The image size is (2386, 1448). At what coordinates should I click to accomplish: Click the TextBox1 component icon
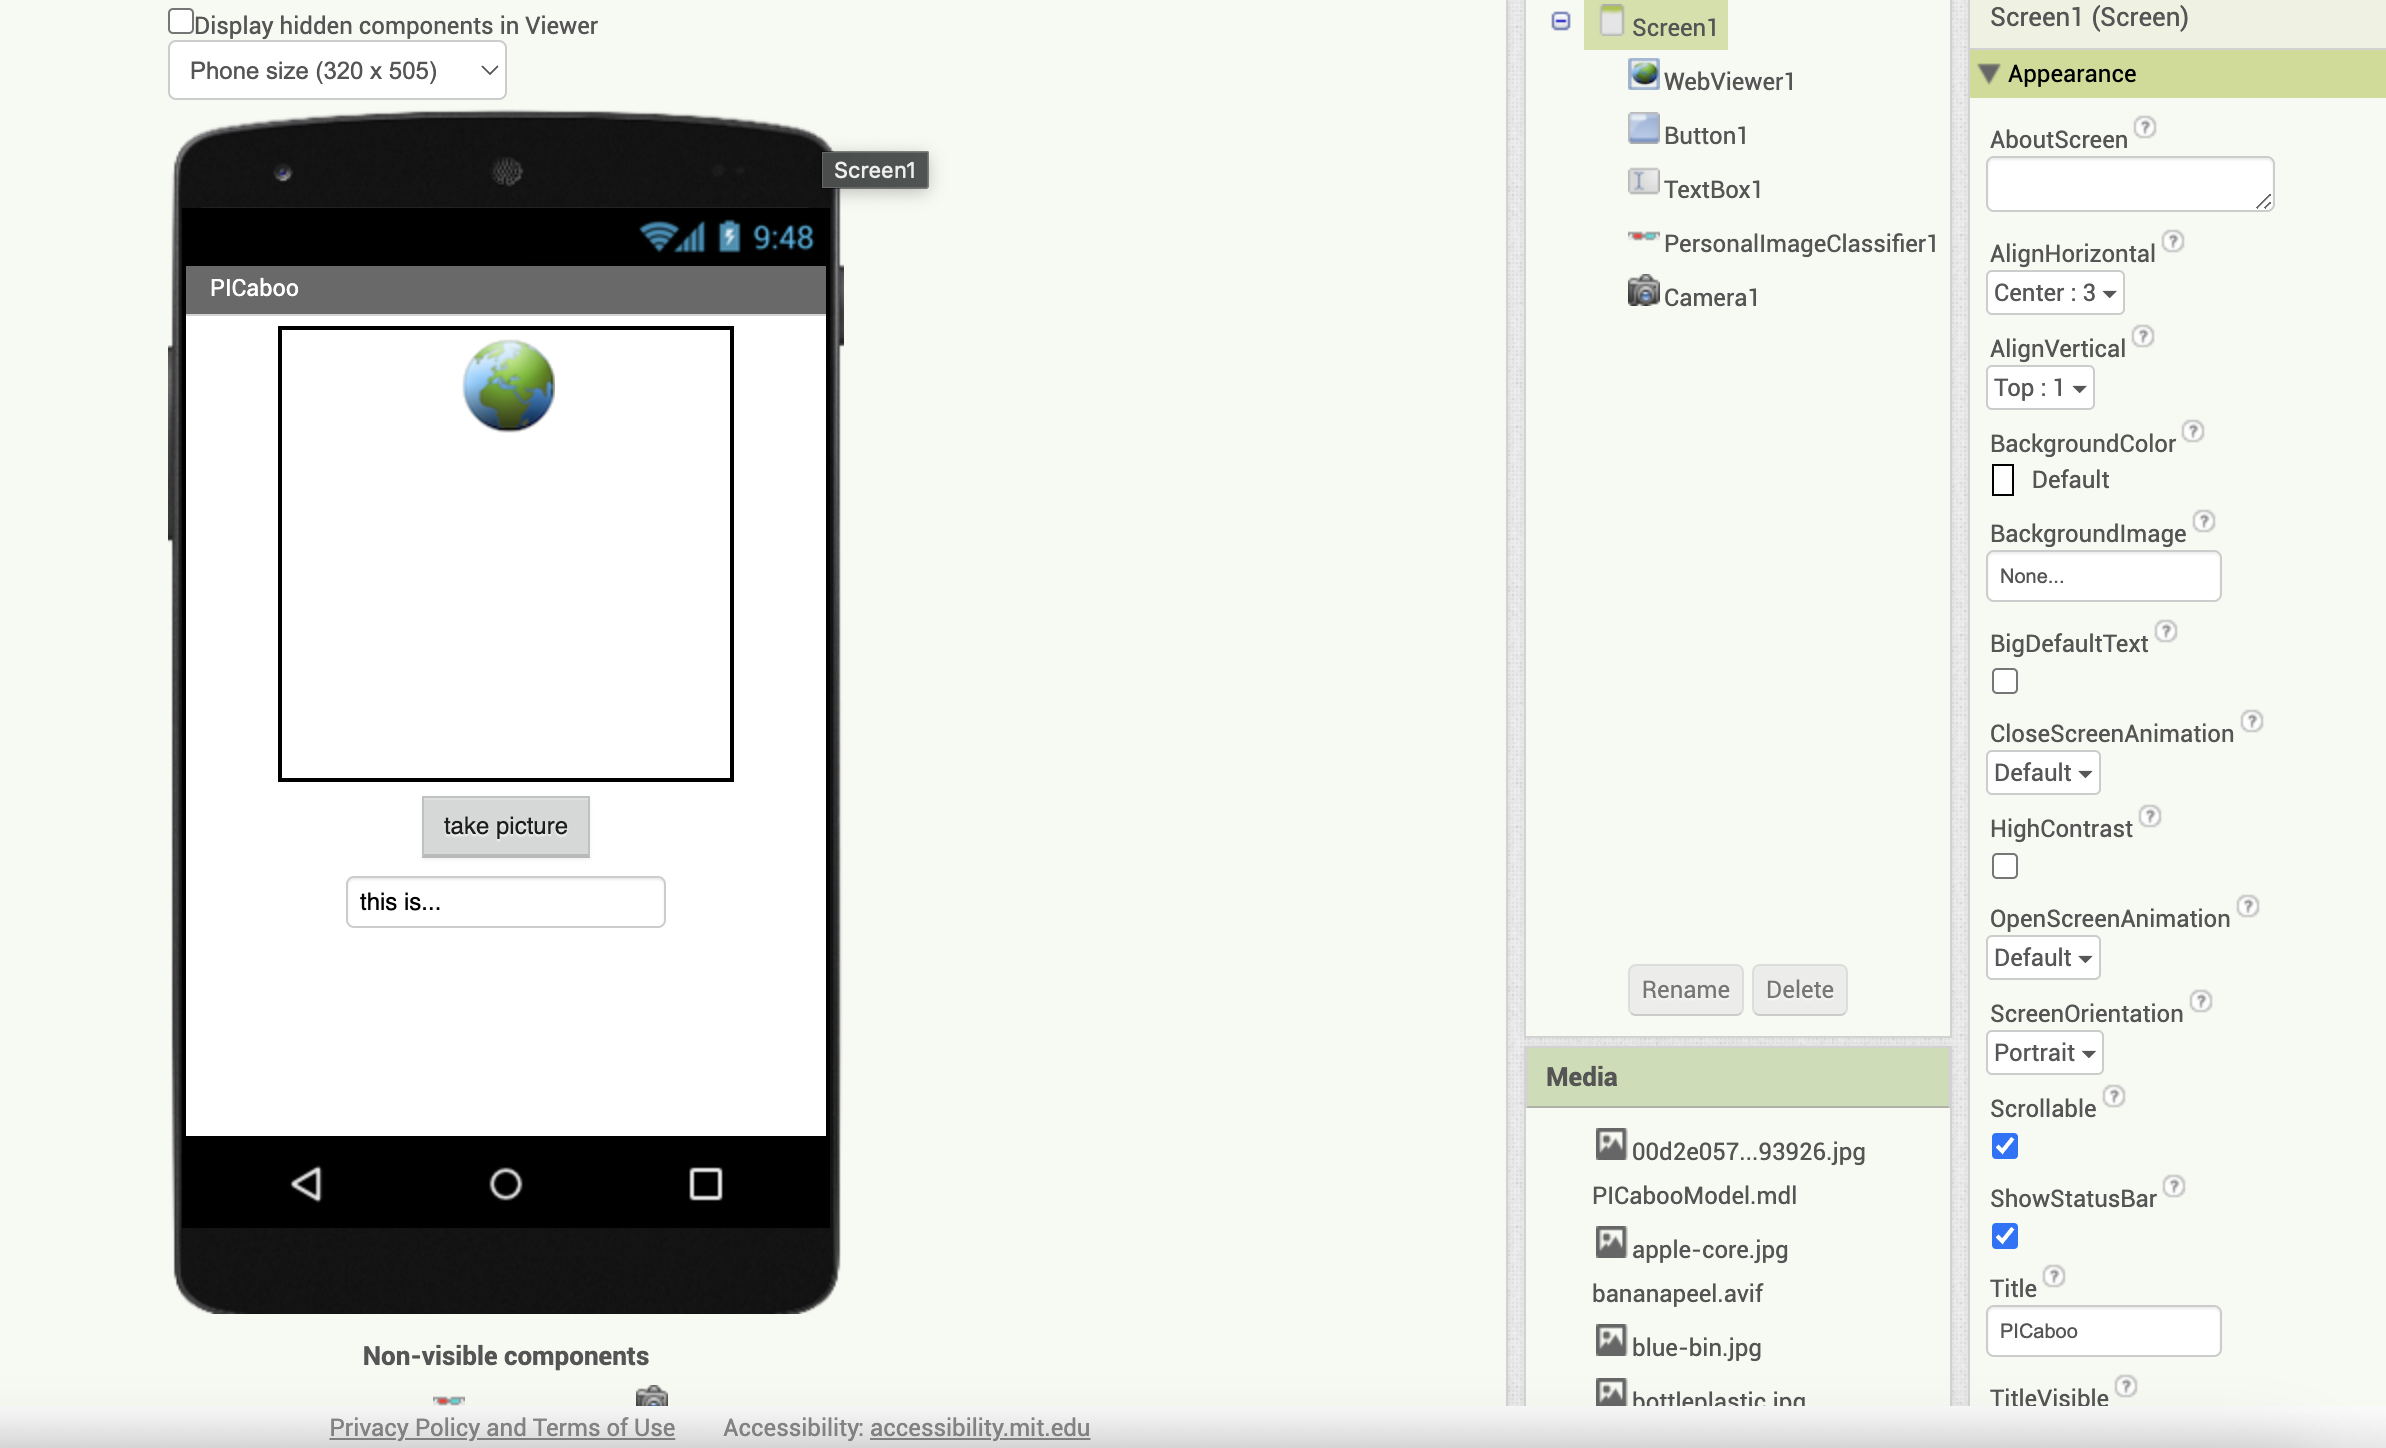point(1643,183)
